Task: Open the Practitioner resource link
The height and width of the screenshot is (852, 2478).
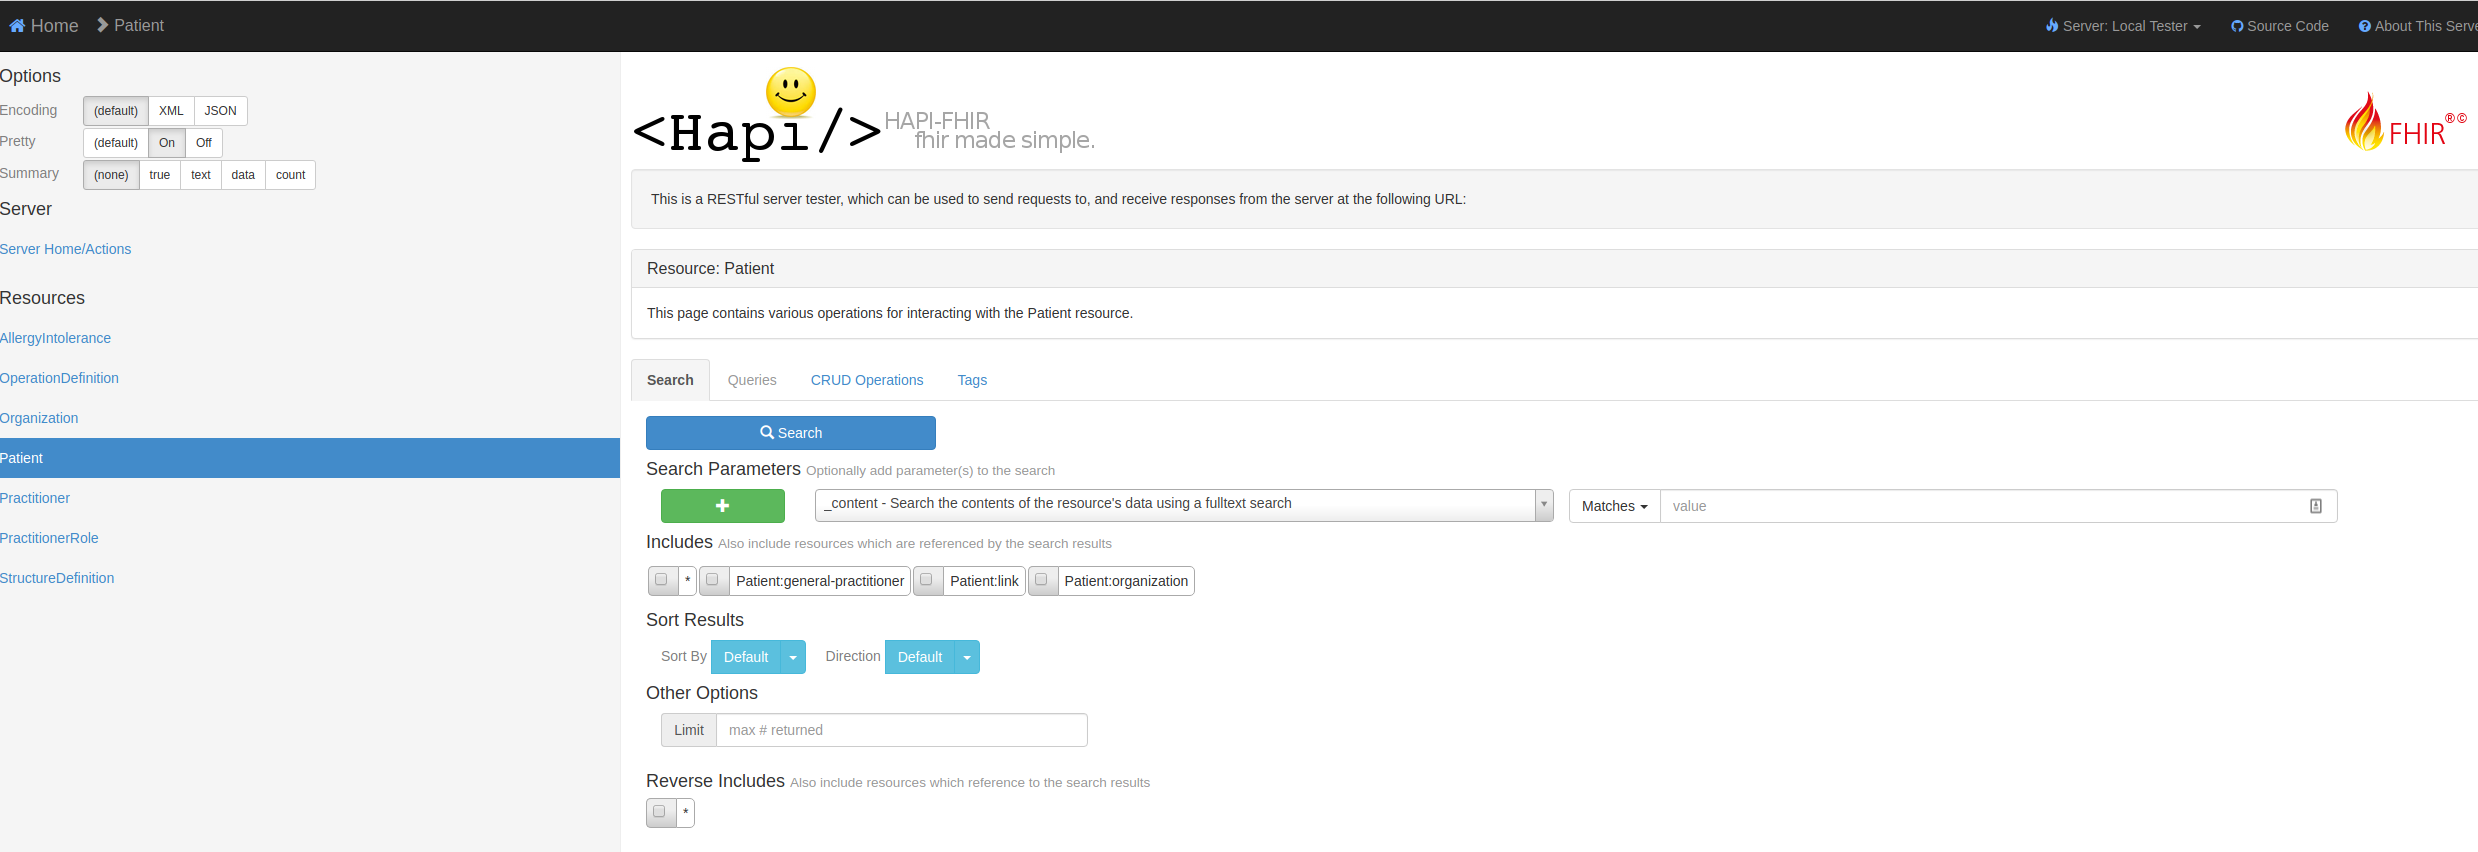Action: [35, 498]
